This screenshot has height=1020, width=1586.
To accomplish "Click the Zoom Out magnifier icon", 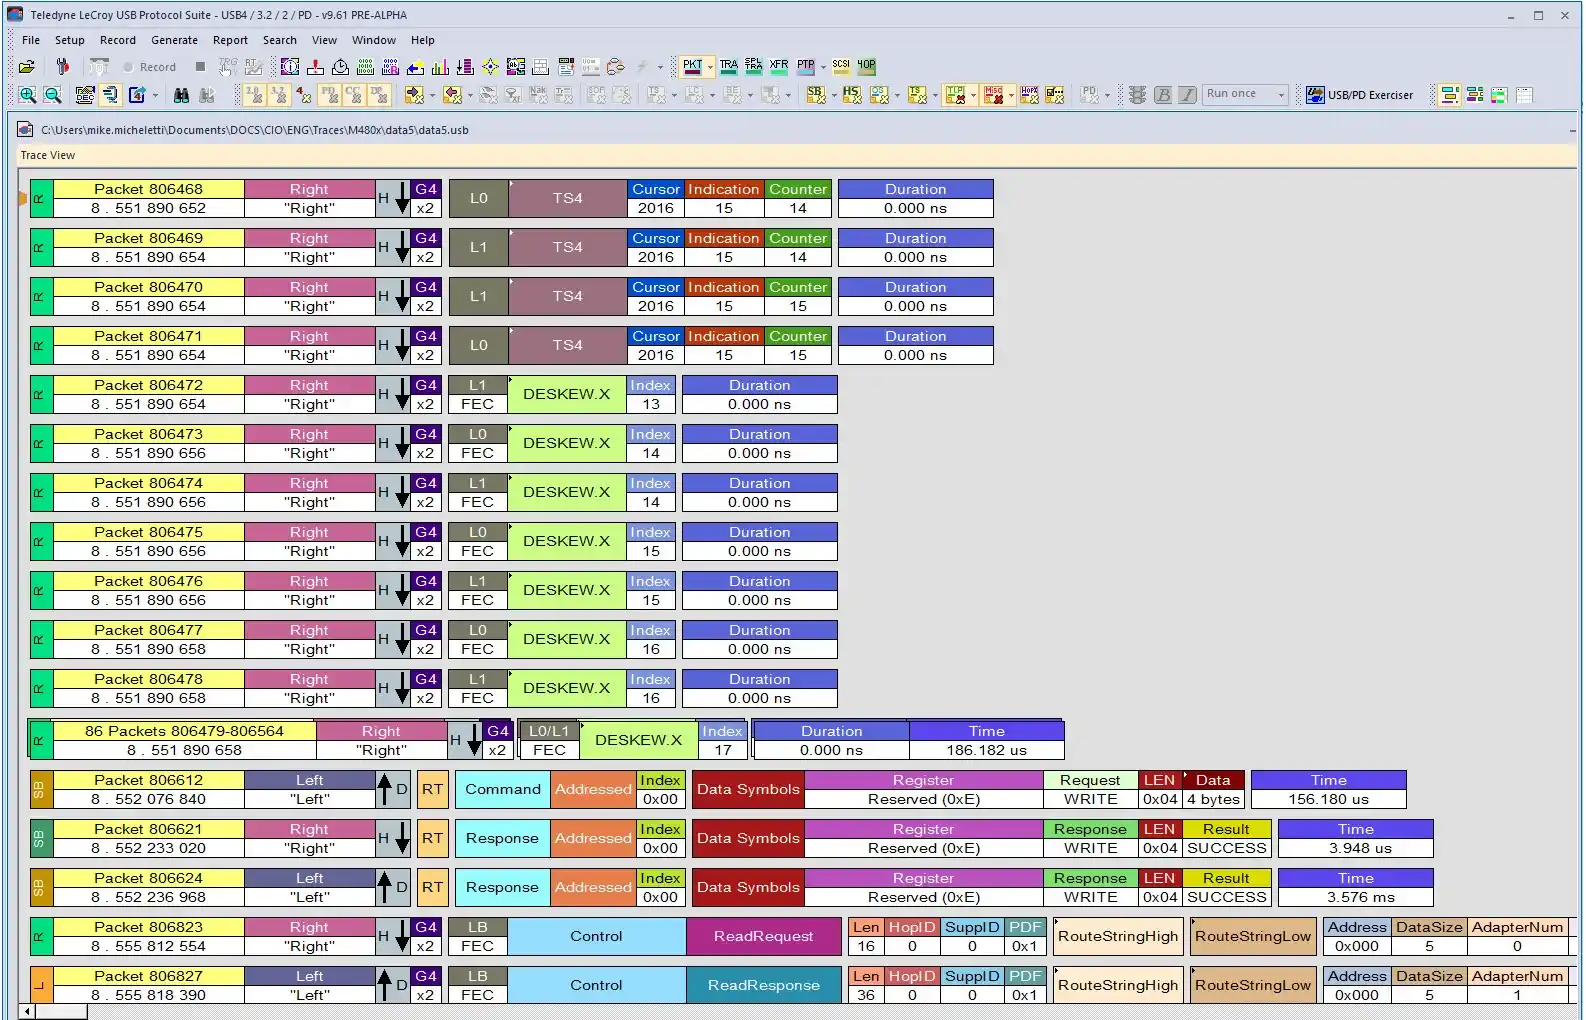I will (53, 95).
